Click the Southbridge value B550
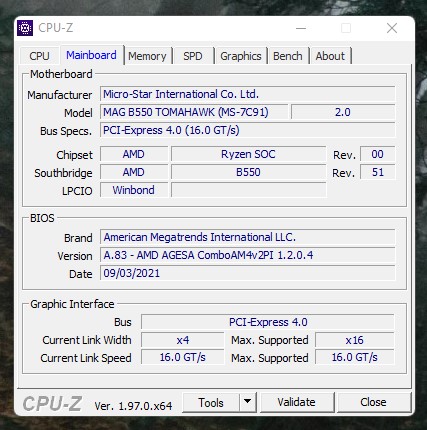427x430 pixels. point(248,172)
